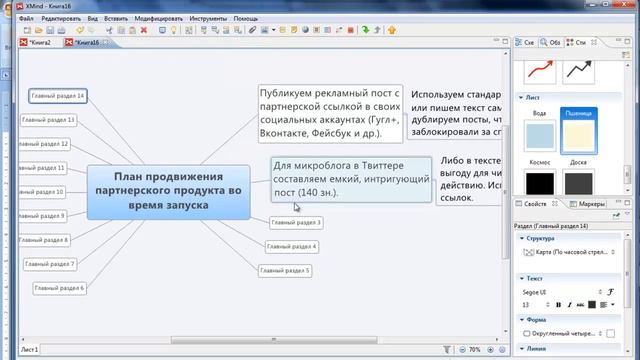Open the Модифицировать menu
Image resolution: width=640 pixels, height=360 pixels.
(158, 19)
